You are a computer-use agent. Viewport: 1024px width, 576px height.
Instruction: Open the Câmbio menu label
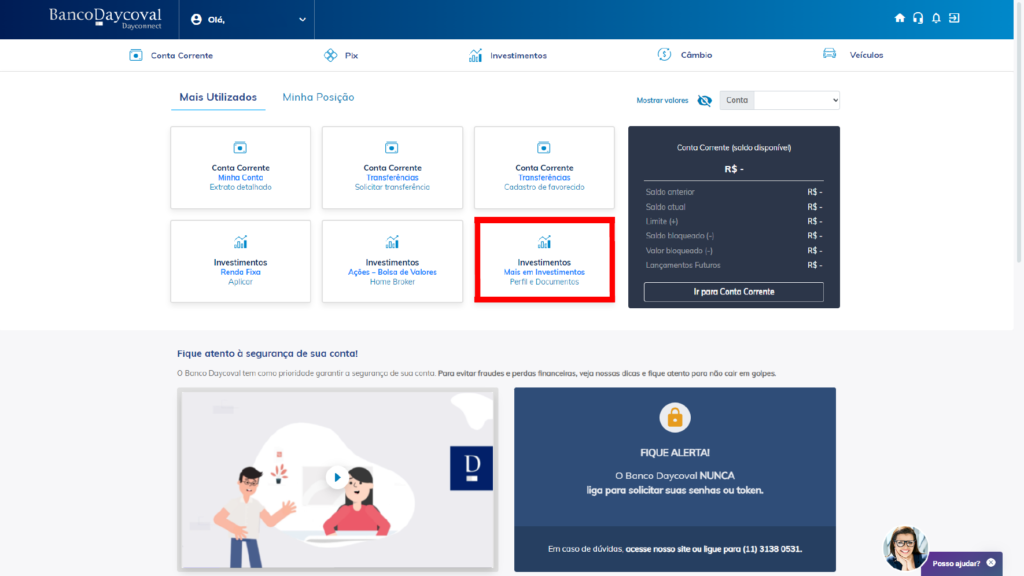point(696,55)
